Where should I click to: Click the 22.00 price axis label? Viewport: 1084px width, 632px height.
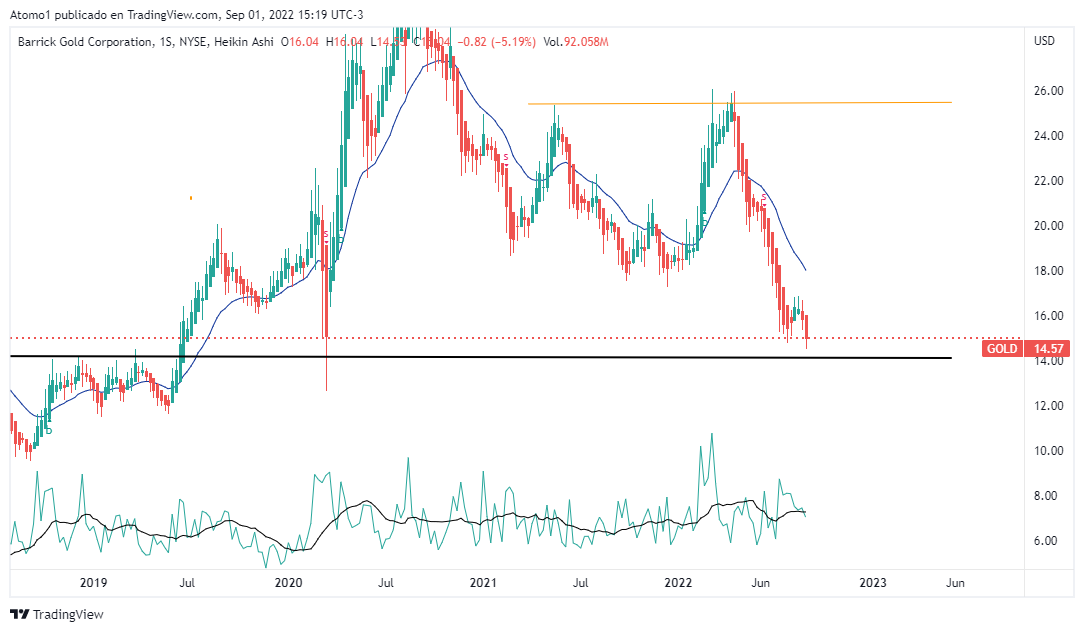point(1048,180)
